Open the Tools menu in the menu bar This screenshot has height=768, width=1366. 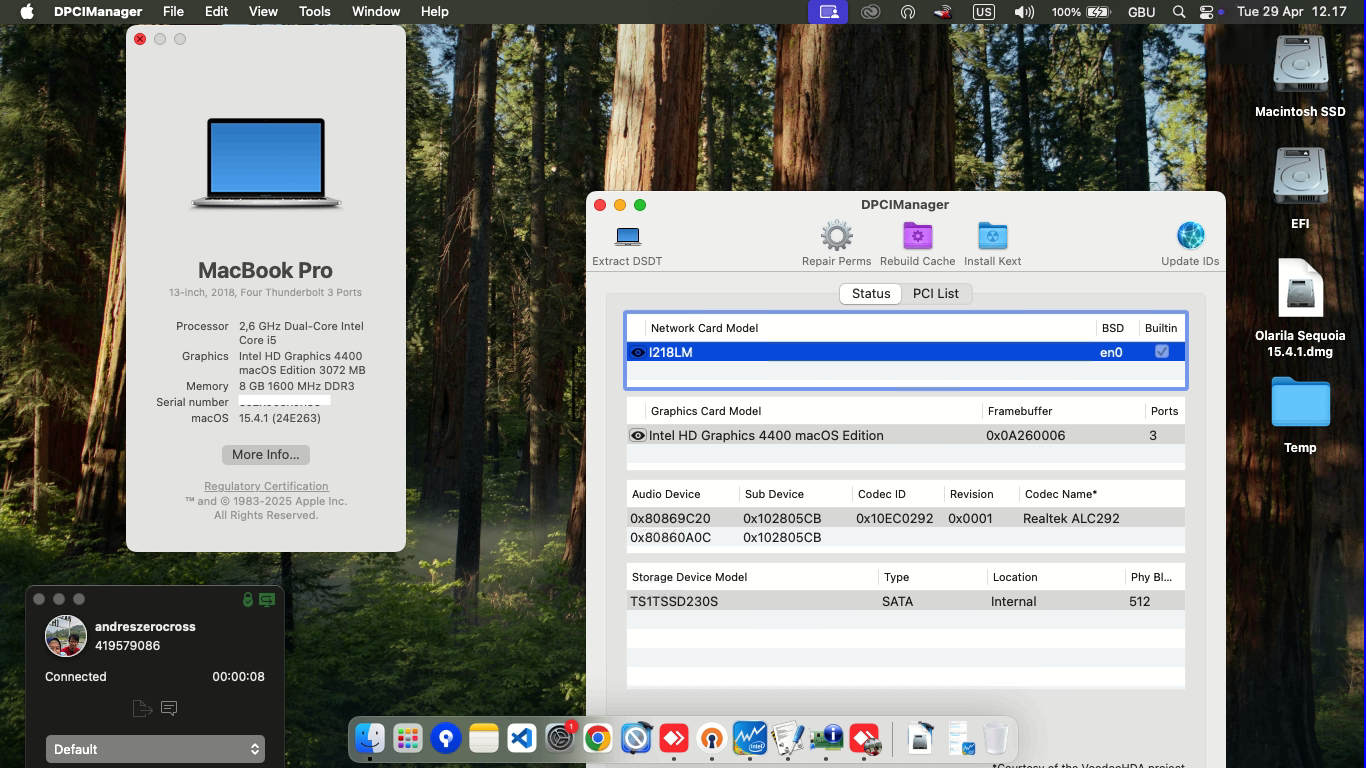pos(314,11)
